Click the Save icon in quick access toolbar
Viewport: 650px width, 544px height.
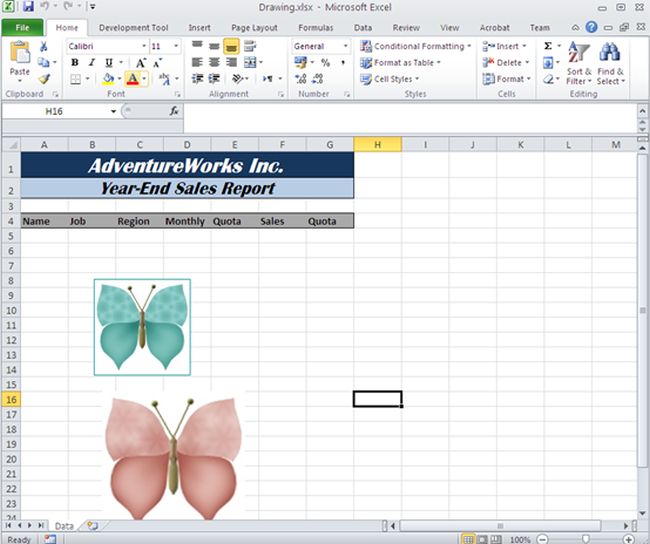pyautogui.click(x=28, y=7)
